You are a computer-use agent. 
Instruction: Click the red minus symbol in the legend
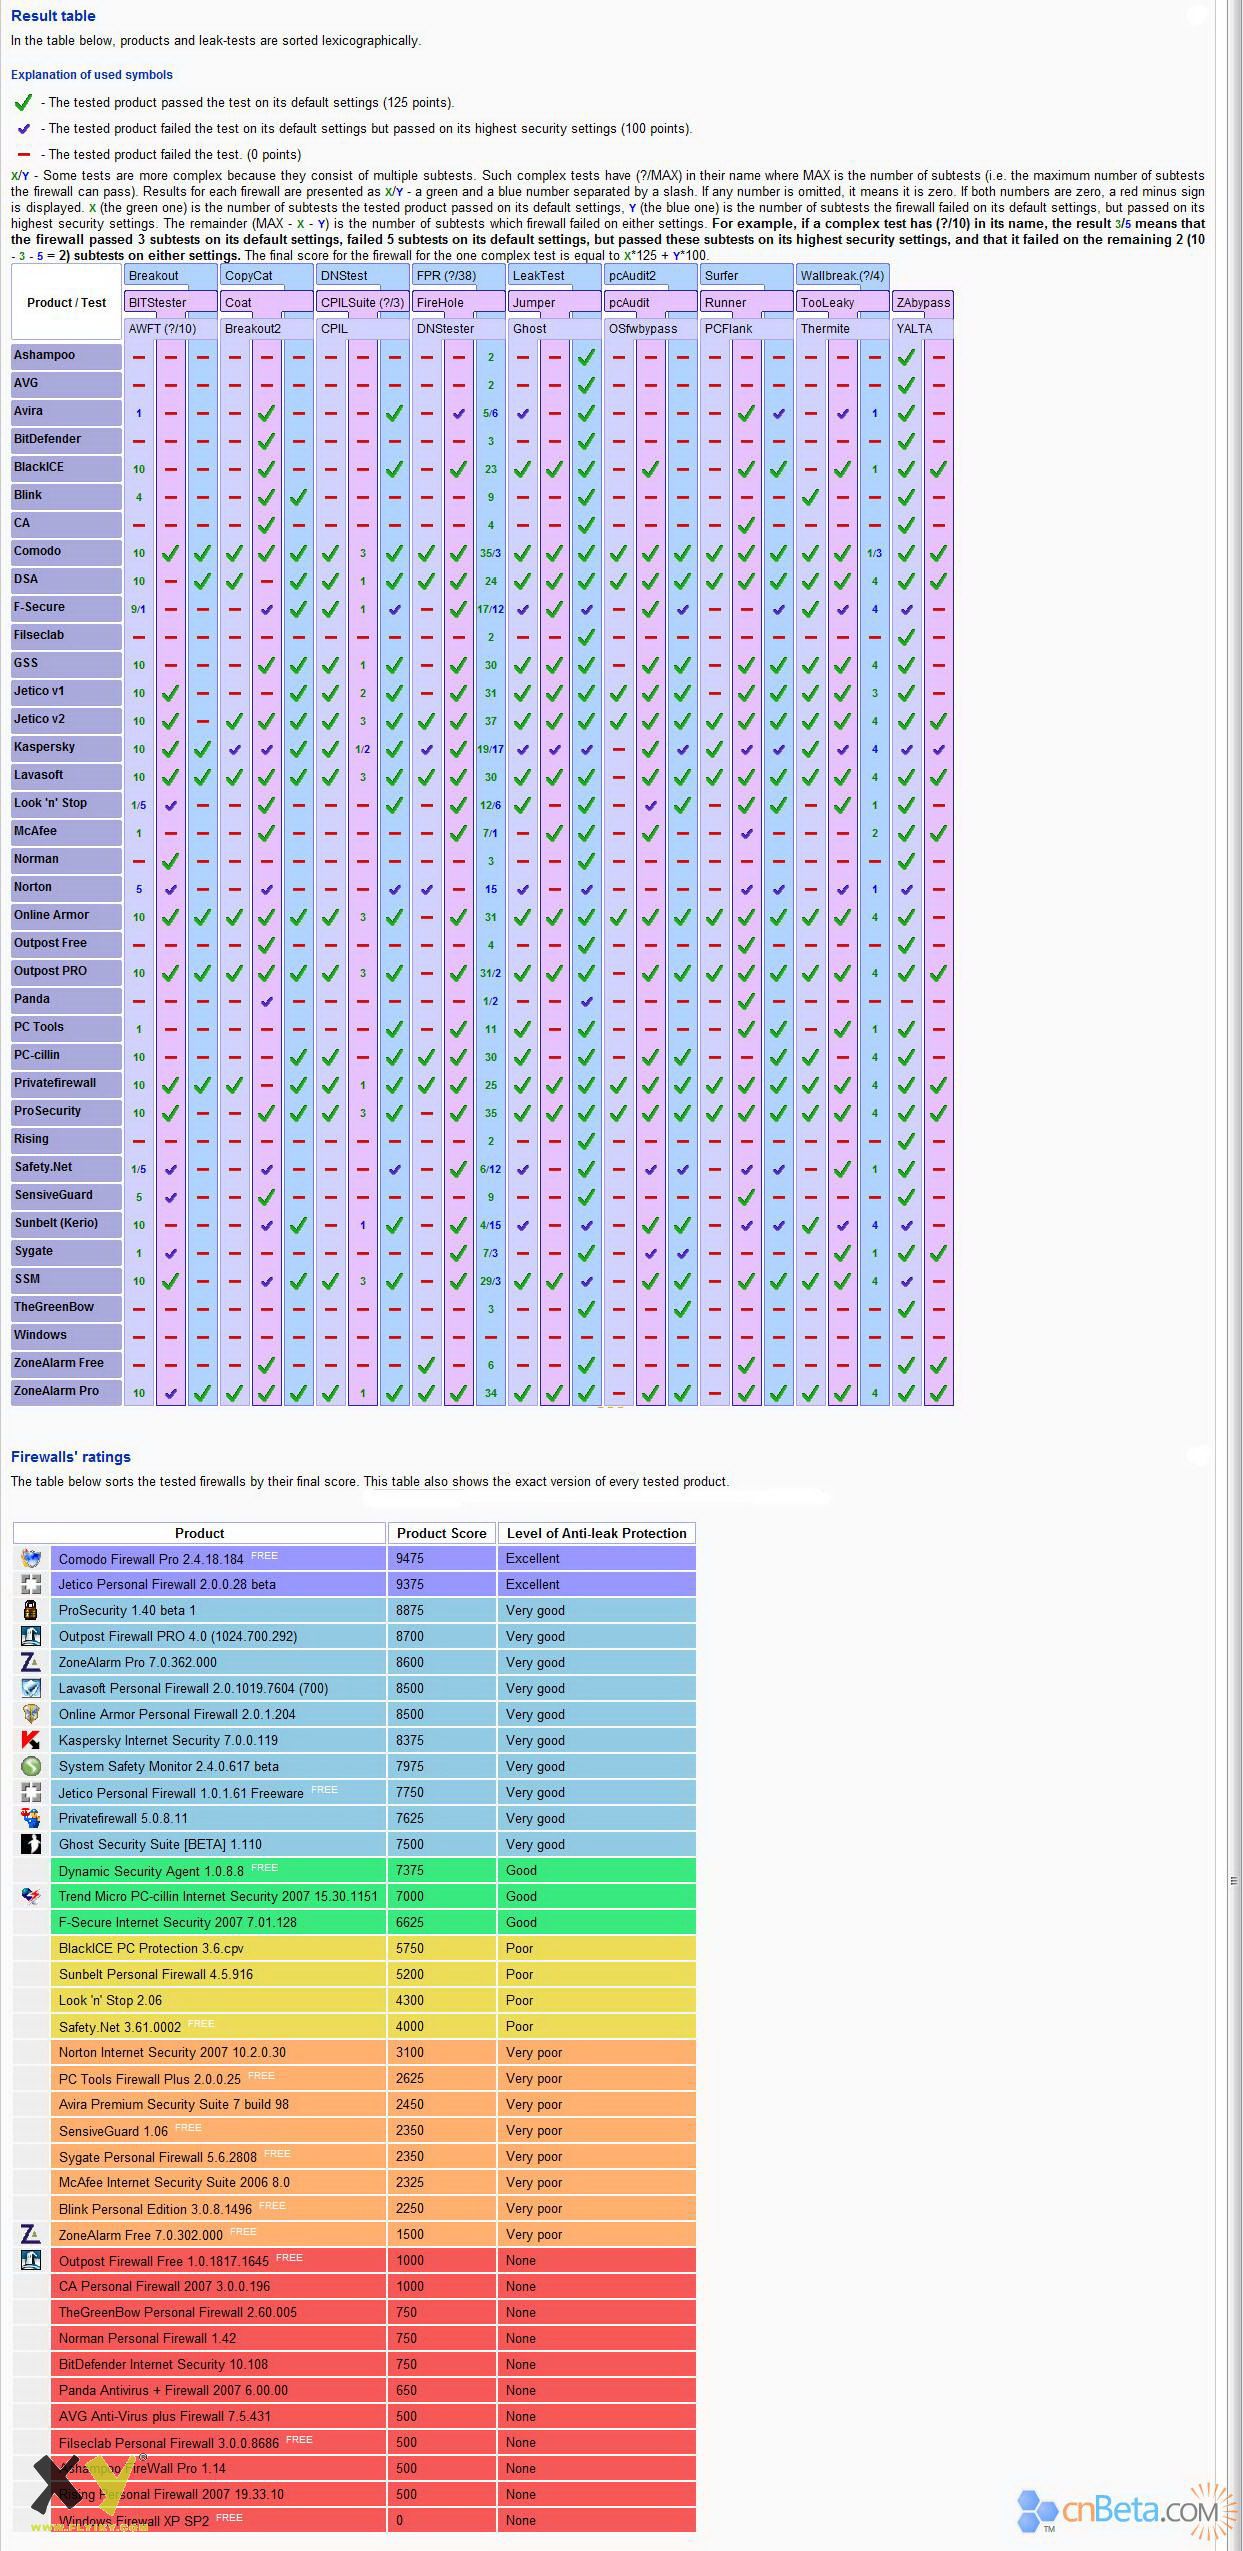point(23,155)
